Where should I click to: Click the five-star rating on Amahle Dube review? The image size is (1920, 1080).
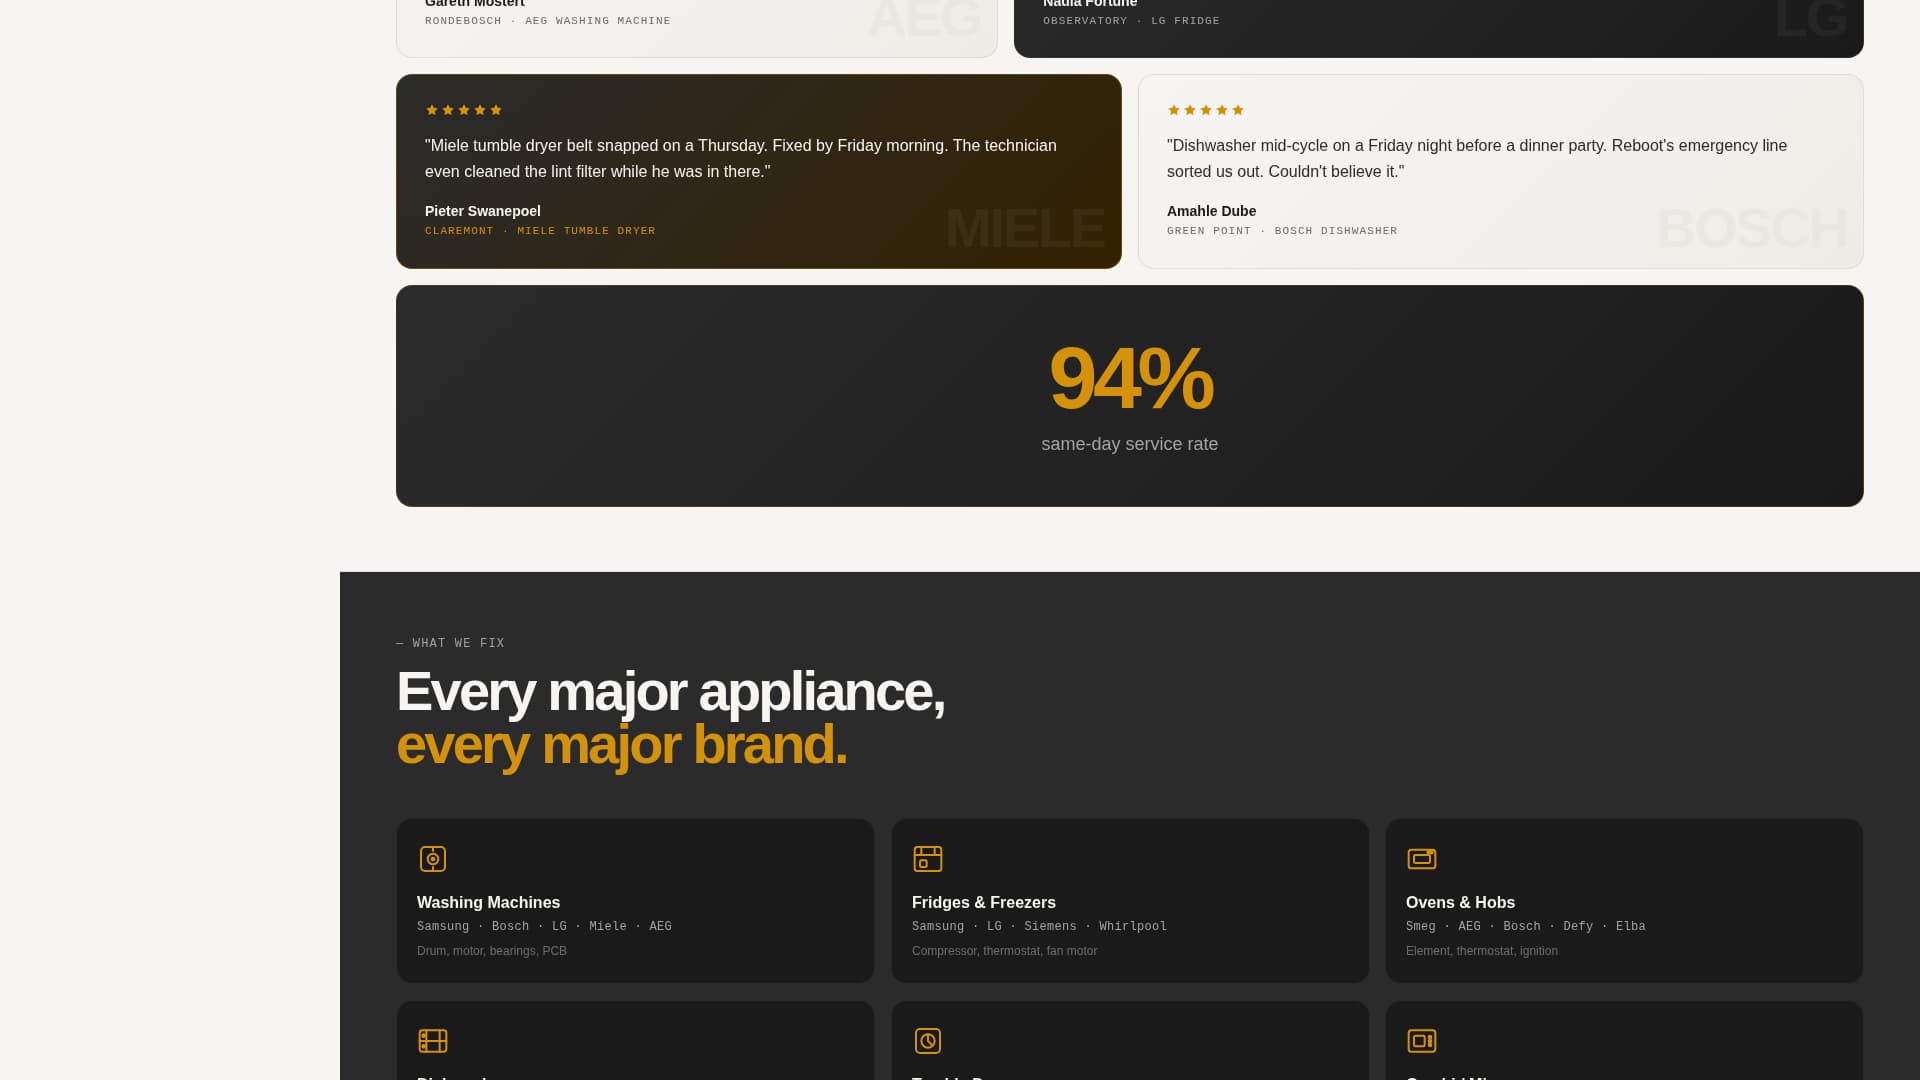coord(1206,110)
